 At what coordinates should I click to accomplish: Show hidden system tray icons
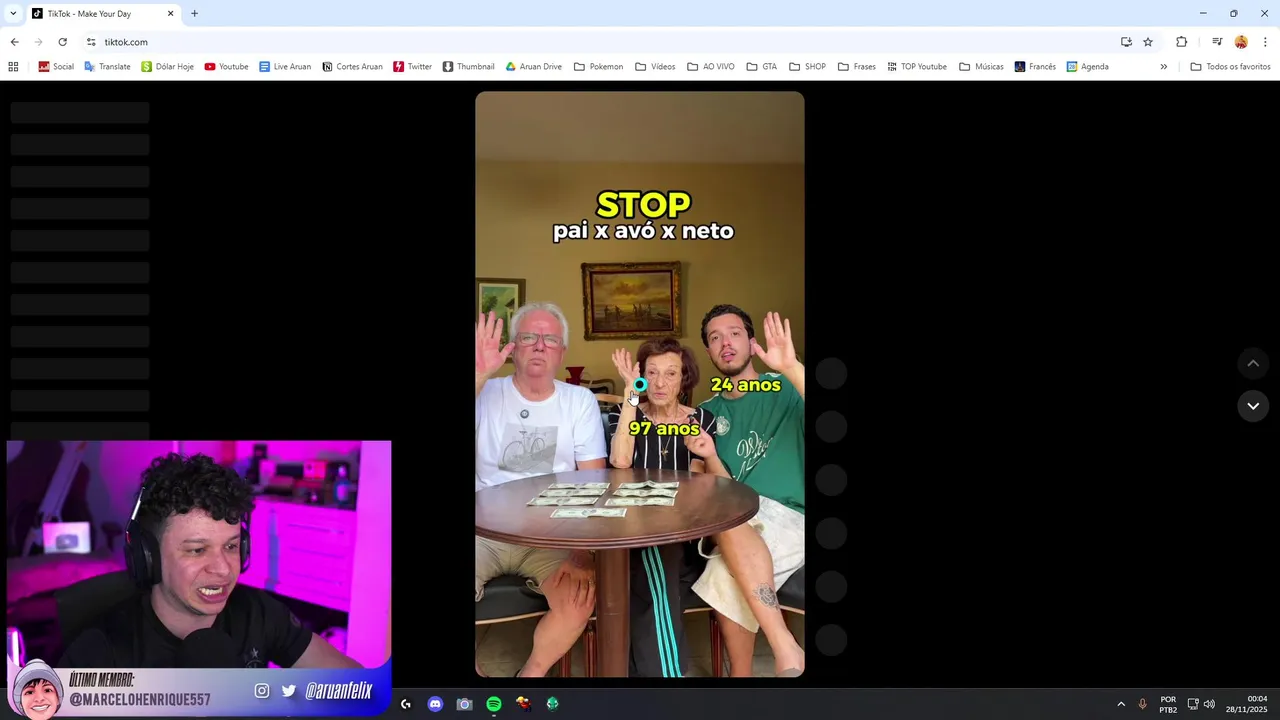tap(1121, 704)
